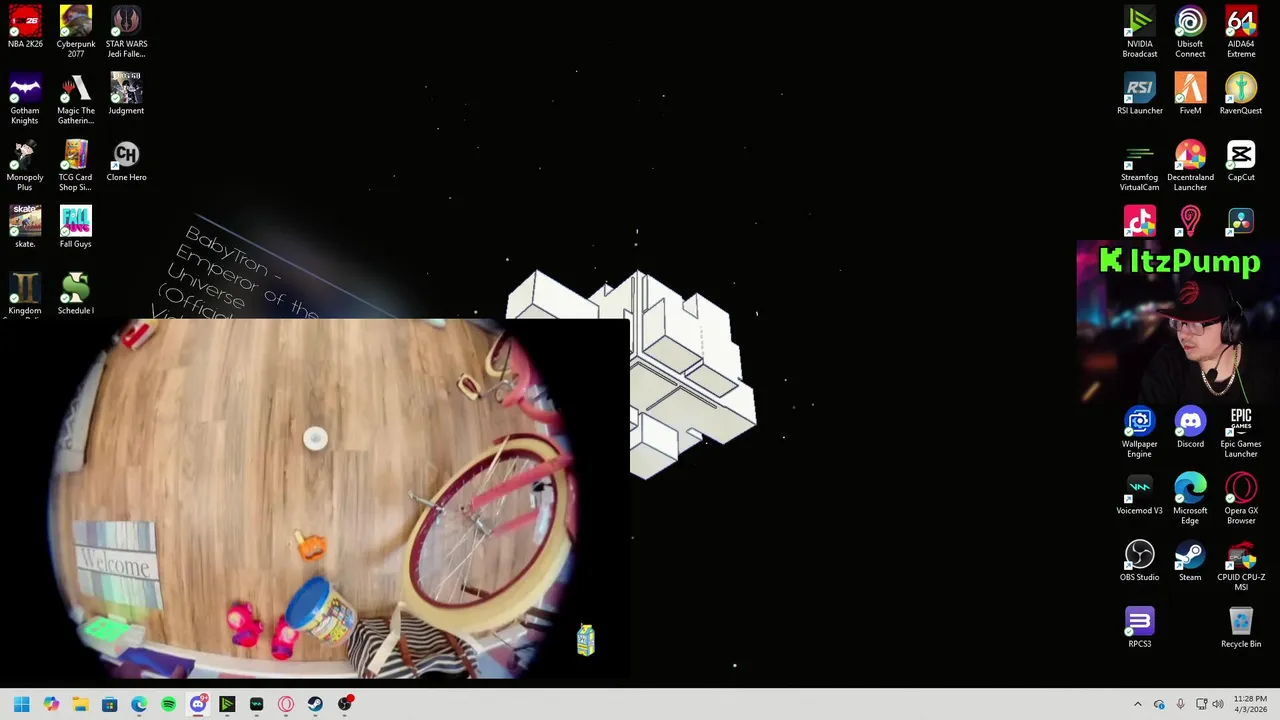The image size is (1280, 720).
Task: Select the FiveM desktop shortcut
Action: point(1190,94)
